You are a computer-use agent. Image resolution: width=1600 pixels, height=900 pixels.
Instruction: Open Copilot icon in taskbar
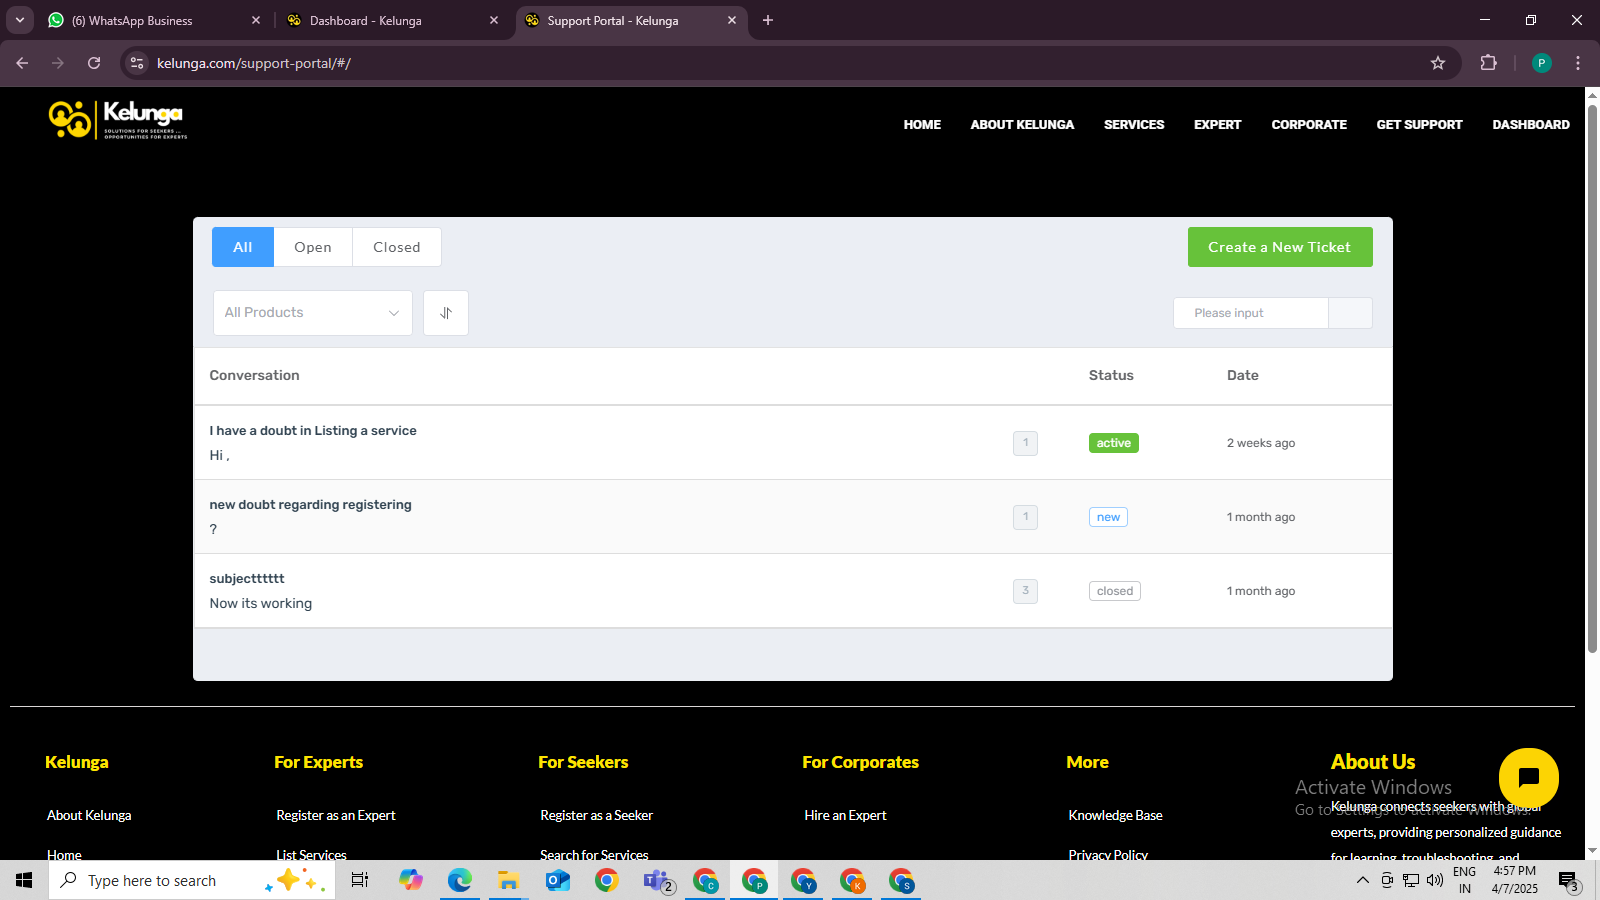coord(411,880)
